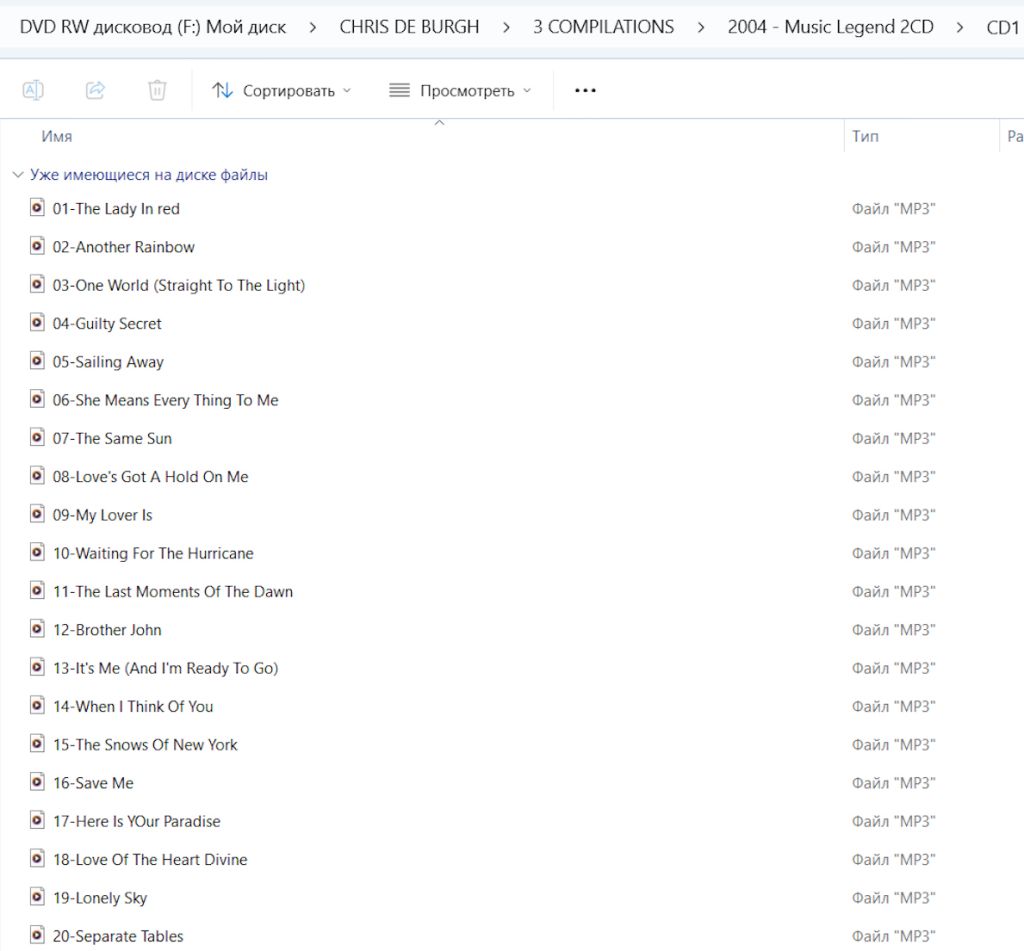Sort by the Тип column header

click(865, 136)
